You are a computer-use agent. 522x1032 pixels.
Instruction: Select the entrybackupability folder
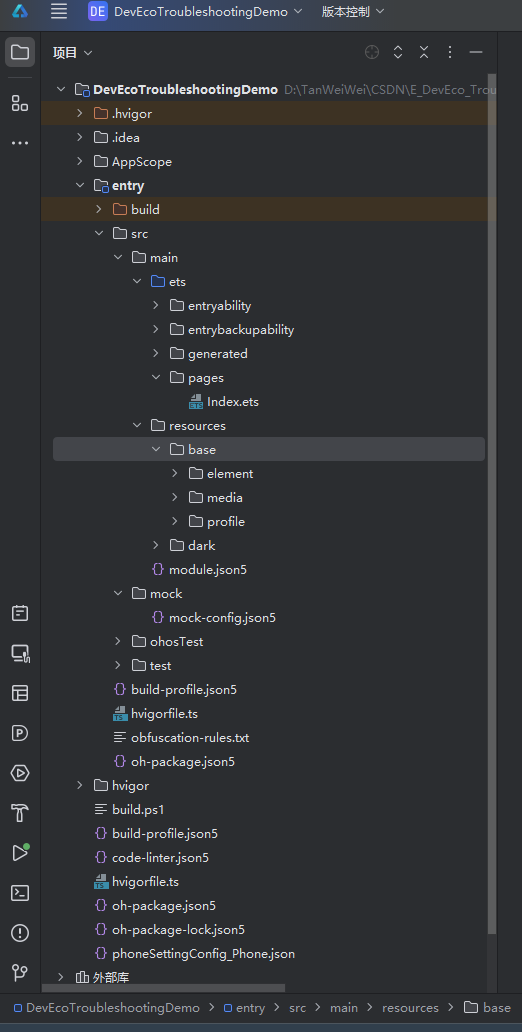click(x=232, y=330)
